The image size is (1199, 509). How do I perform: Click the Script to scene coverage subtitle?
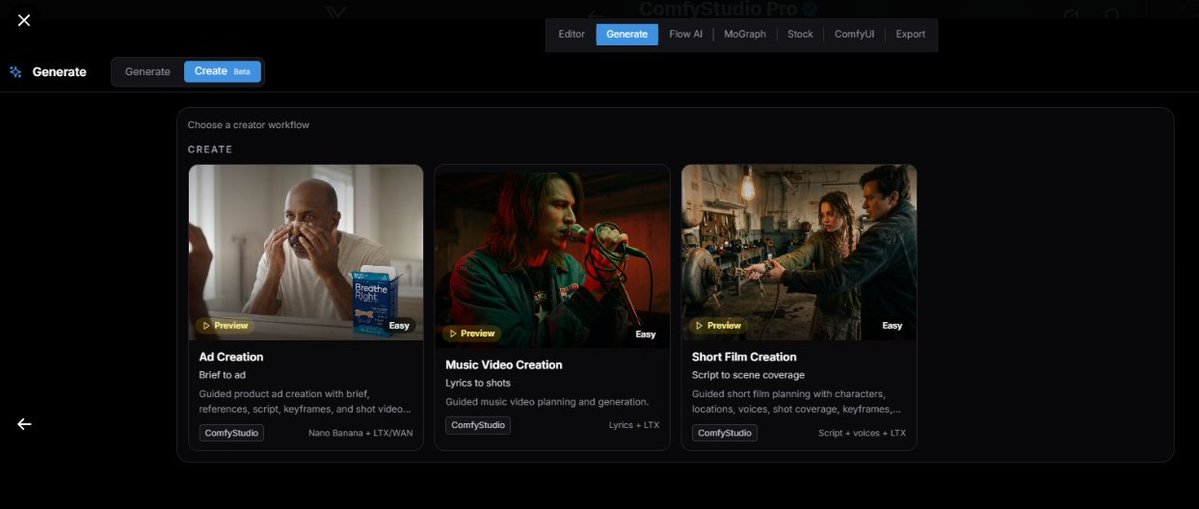[748, 375]
